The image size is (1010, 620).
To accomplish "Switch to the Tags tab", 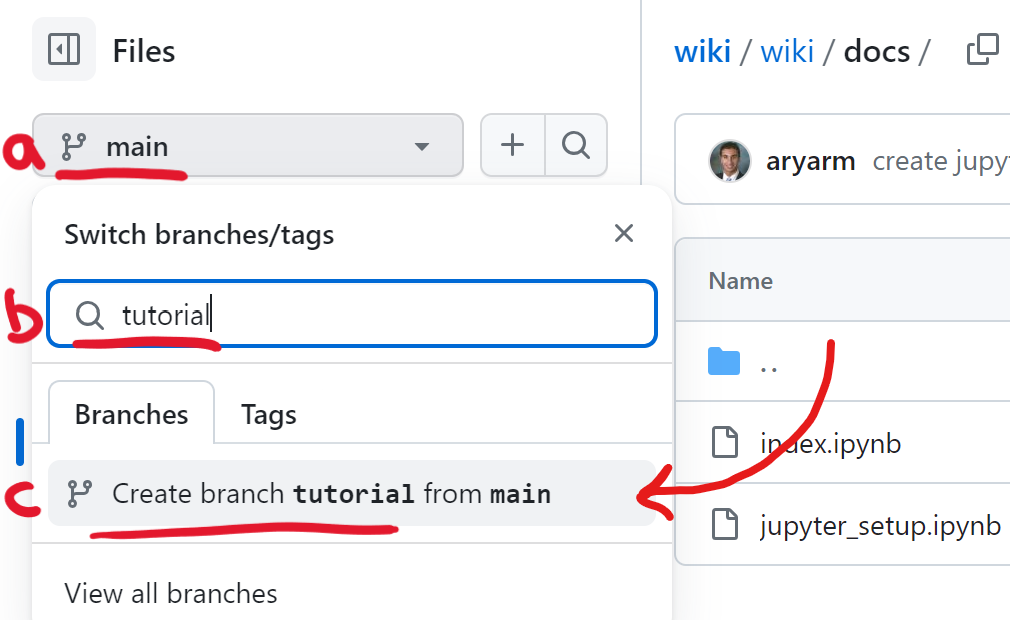I will (x=269, y=414).
